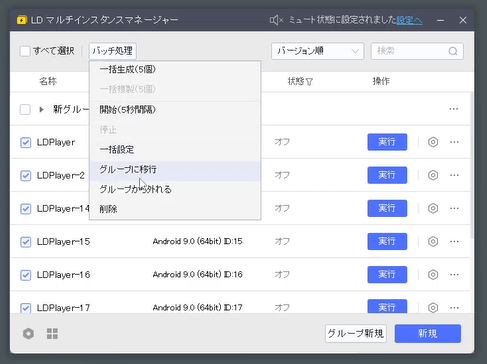The height and width of the screenshot is (364, 487).
Task: Choose 一括生成(5個) from batch menu
Action: (x=175, y=70)
